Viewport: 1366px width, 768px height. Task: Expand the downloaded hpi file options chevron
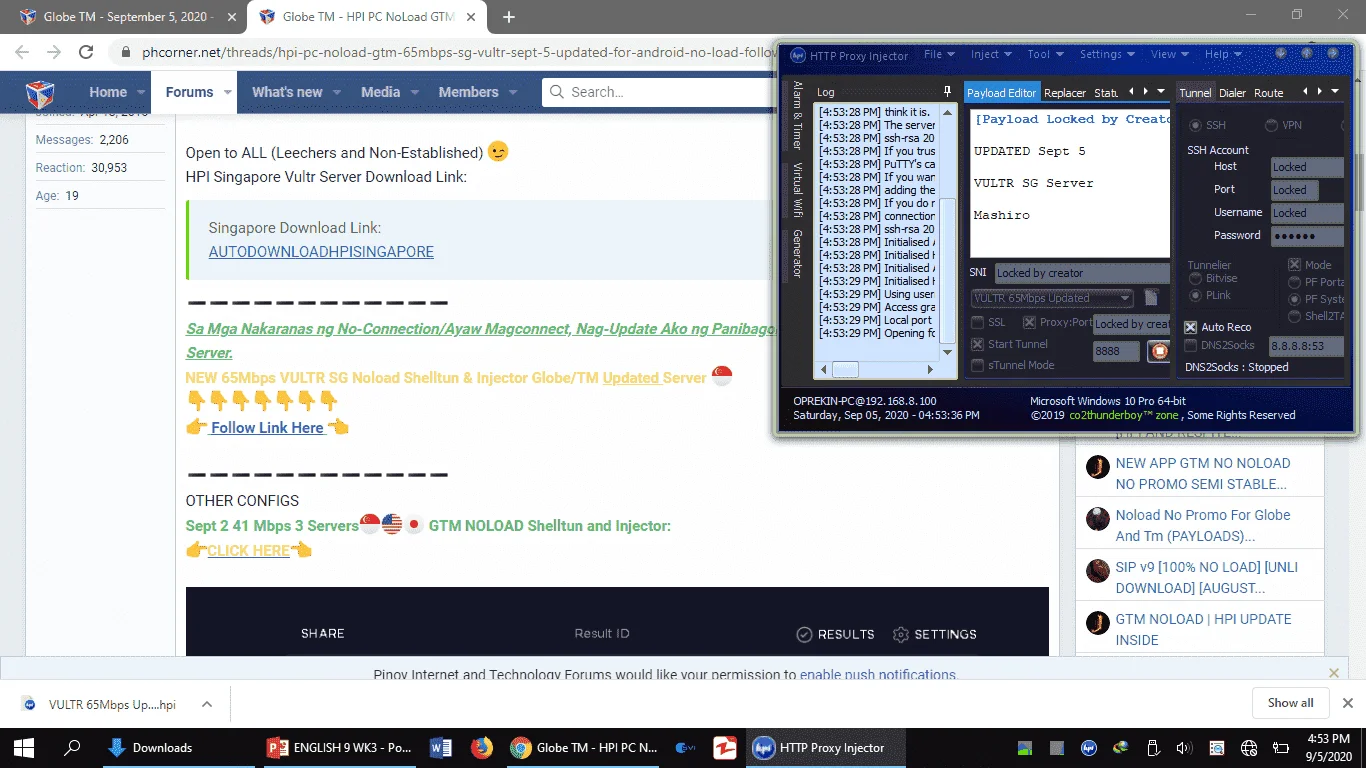coord(207,703)
